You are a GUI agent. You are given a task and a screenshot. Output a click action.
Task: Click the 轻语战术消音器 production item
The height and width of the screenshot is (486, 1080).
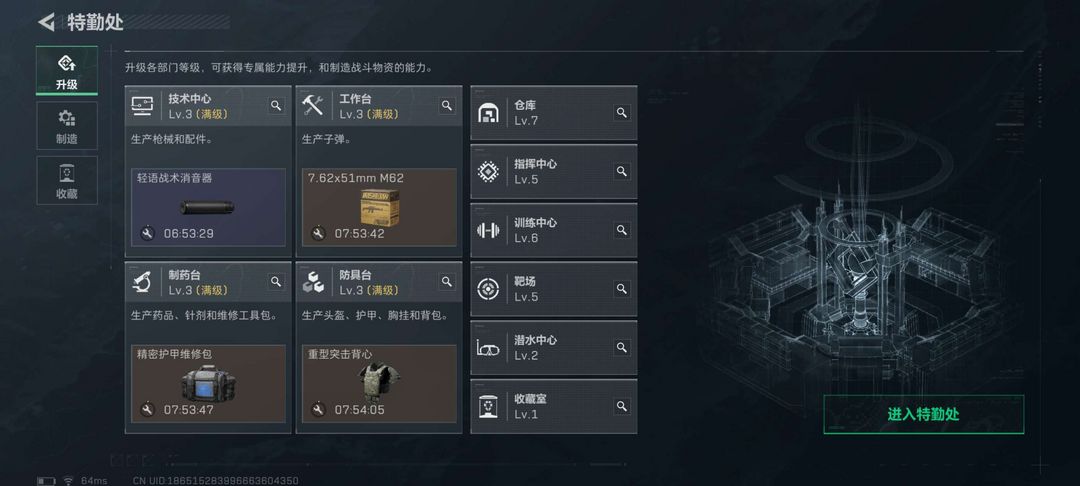[x=208, y=207]
